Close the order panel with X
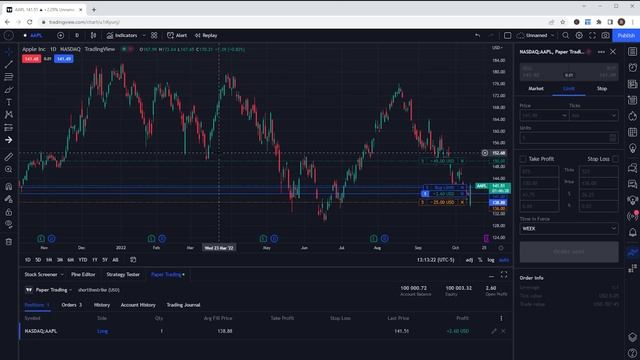640x360 pixels. pos(613,52)
